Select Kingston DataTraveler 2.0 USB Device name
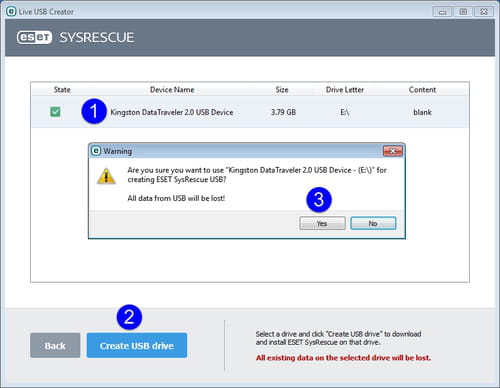500x388 pixels. click(x=172, y=112)
